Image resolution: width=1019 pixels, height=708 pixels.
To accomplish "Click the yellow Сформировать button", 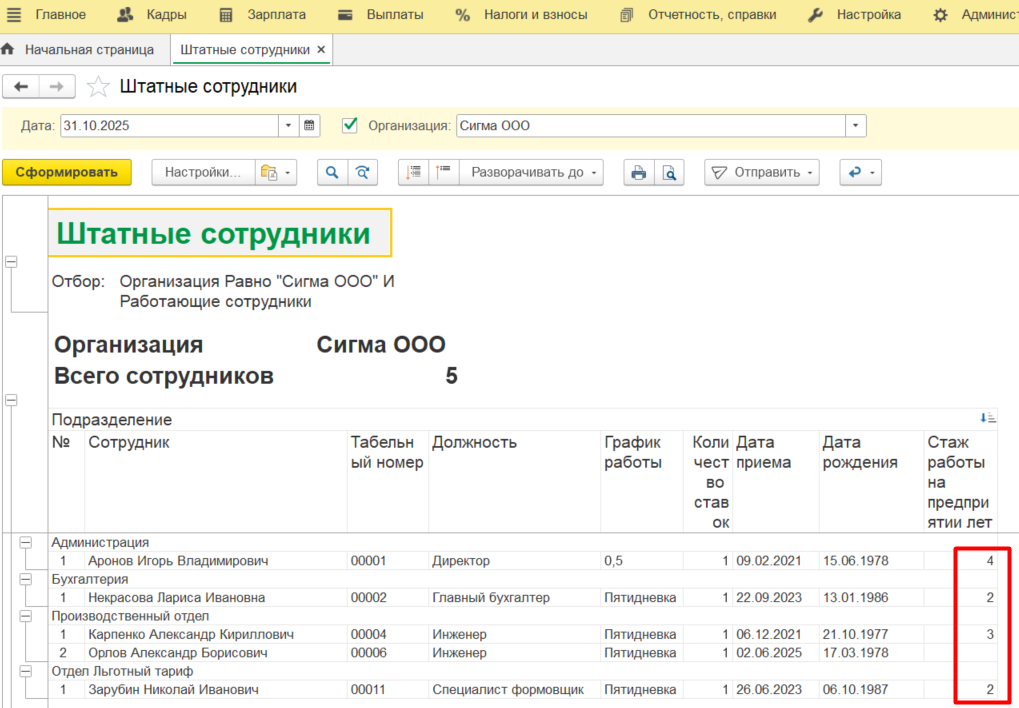I will [67, 173].
